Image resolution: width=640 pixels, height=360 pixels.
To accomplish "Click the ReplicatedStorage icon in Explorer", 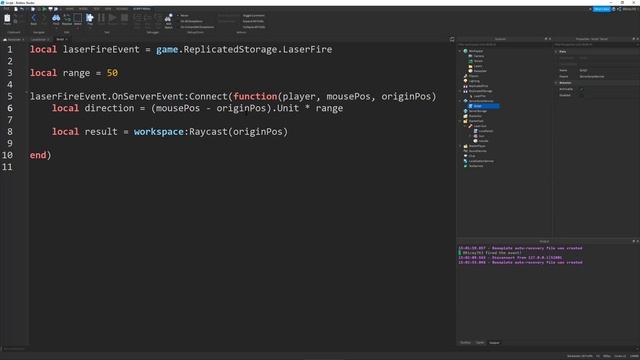I will coord(465,91).
